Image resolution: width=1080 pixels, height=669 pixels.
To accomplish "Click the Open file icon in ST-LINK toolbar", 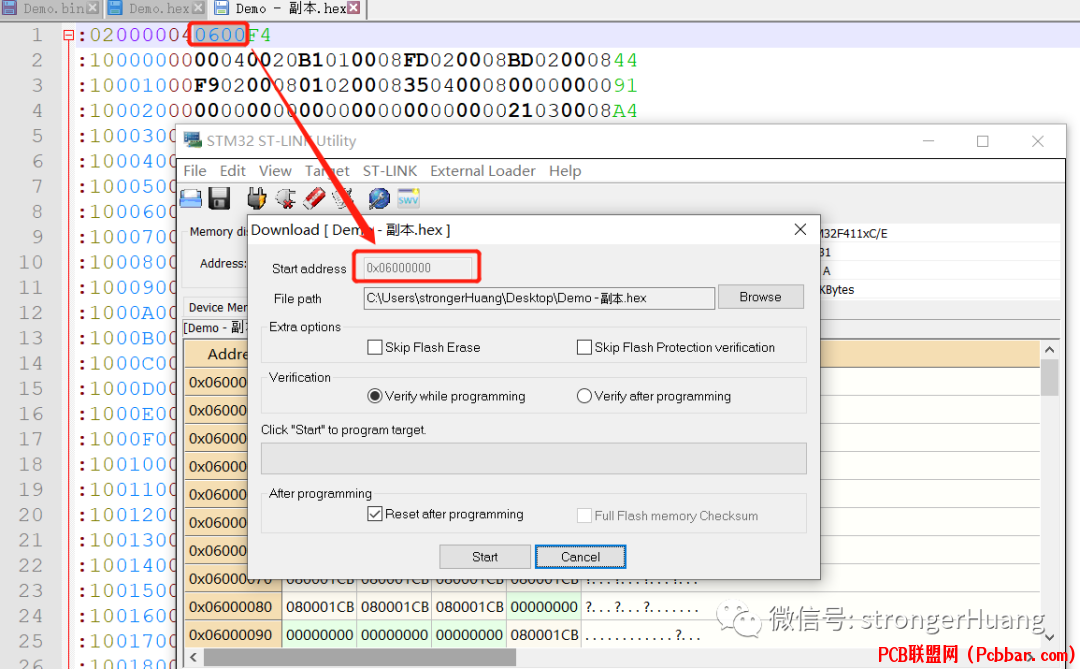I will [x=191, y=198].
